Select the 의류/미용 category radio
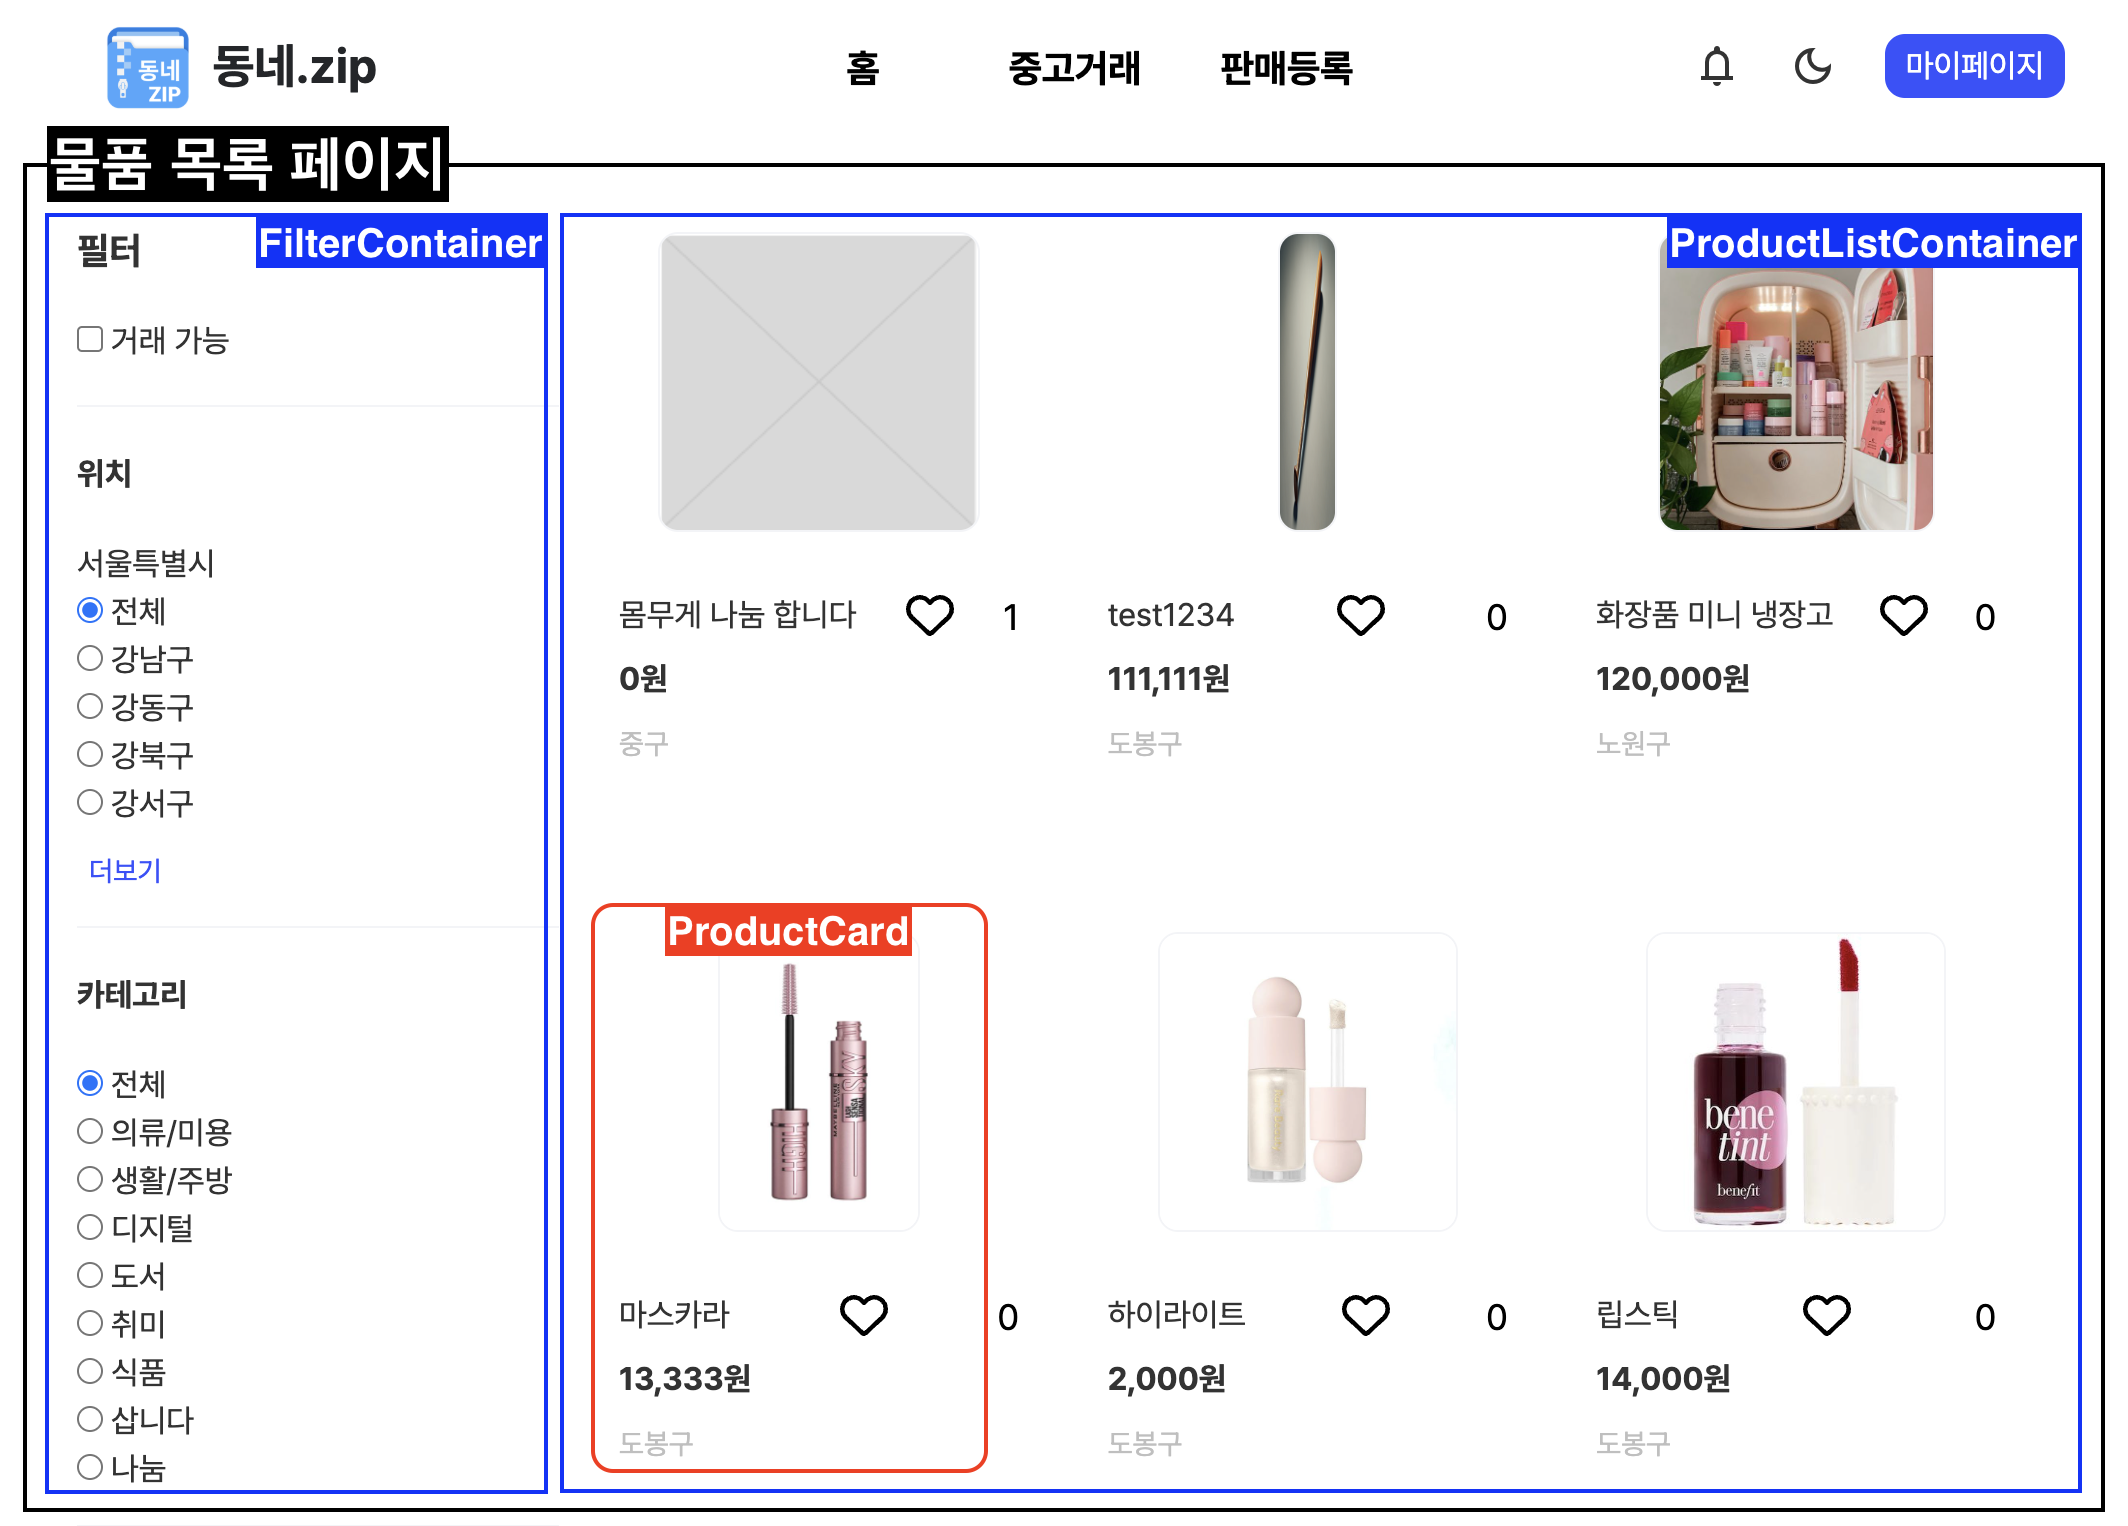Viewport: 2128px width, 1526px height. point(90,1131)
